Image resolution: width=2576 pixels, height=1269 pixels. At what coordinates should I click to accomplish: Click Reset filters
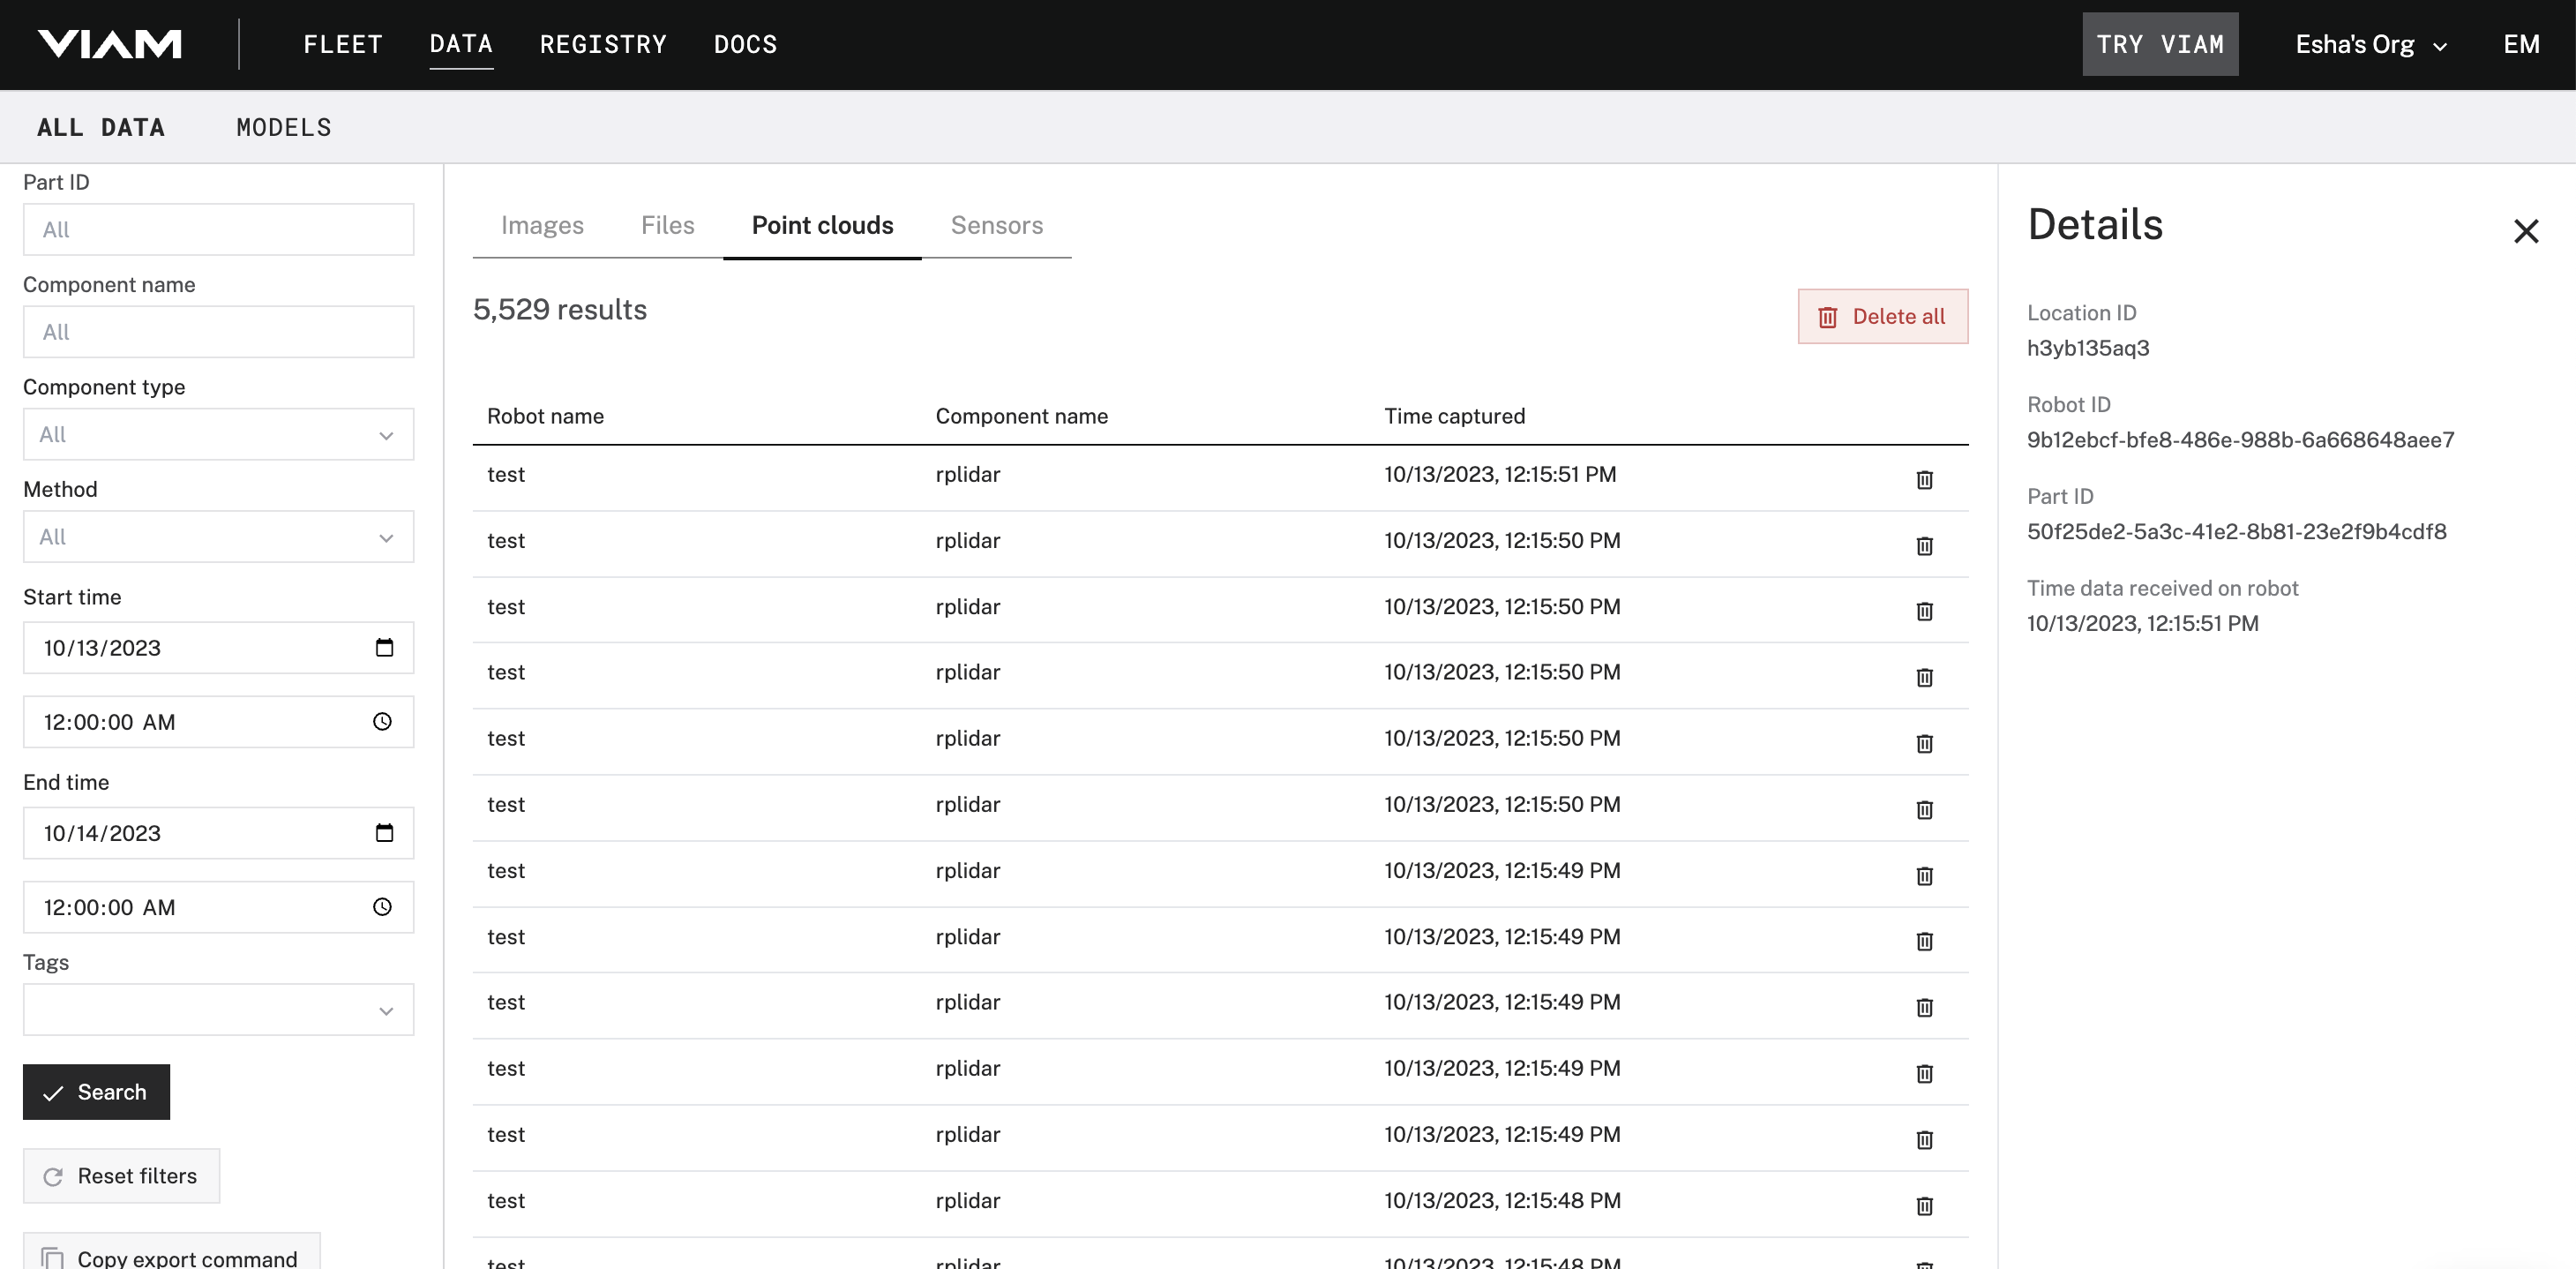click(x=121, y=1176)
